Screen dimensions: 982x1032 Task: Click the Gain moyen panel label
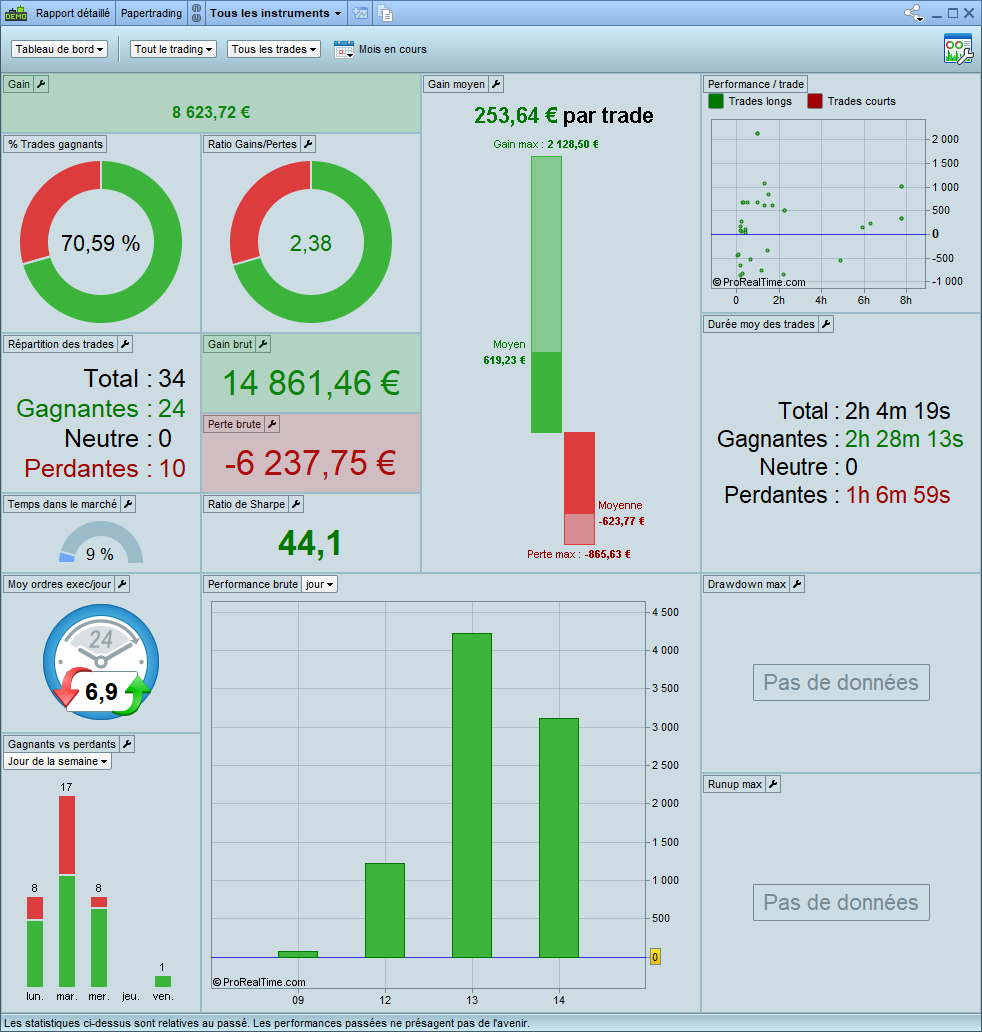point(456,84)
